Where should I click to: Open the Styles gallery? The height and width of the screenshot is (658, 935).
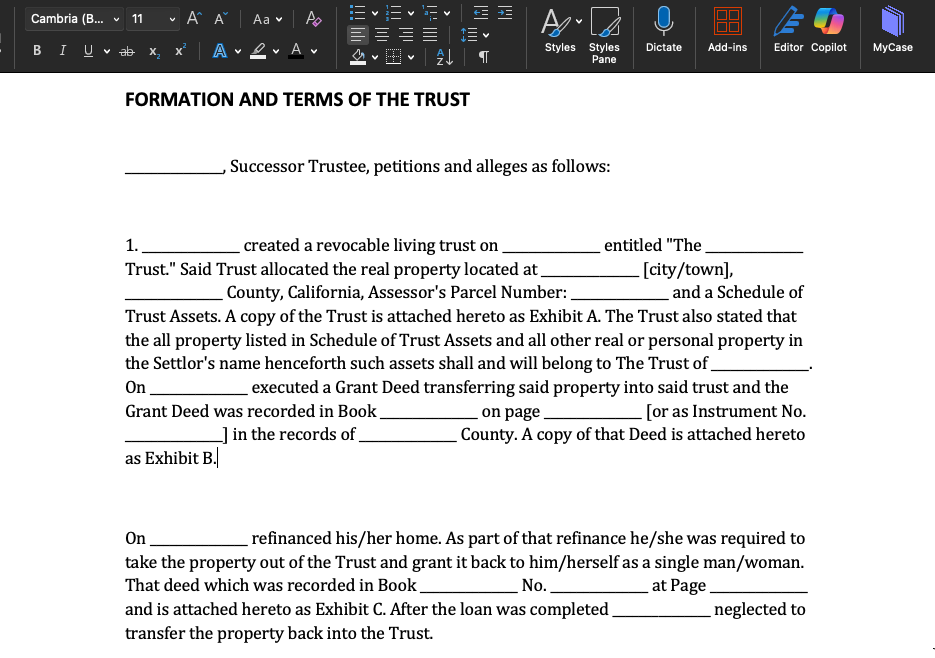pyautogui.click(x=559, y=27)
